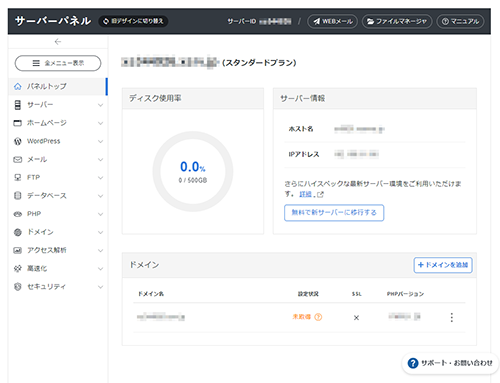Click the 設定状況 column header
This screenshot has width=500, height=383.
coord(308,294)
